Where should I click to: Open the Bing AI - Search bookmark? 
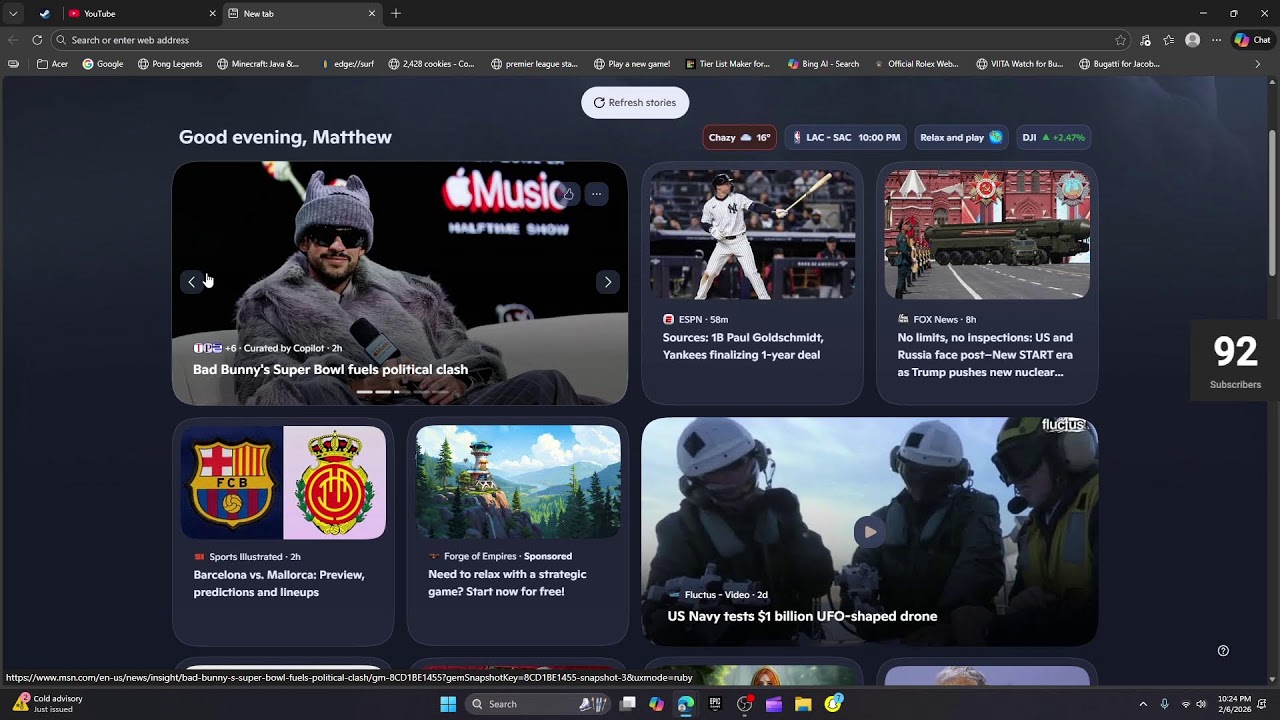(824, 64)
